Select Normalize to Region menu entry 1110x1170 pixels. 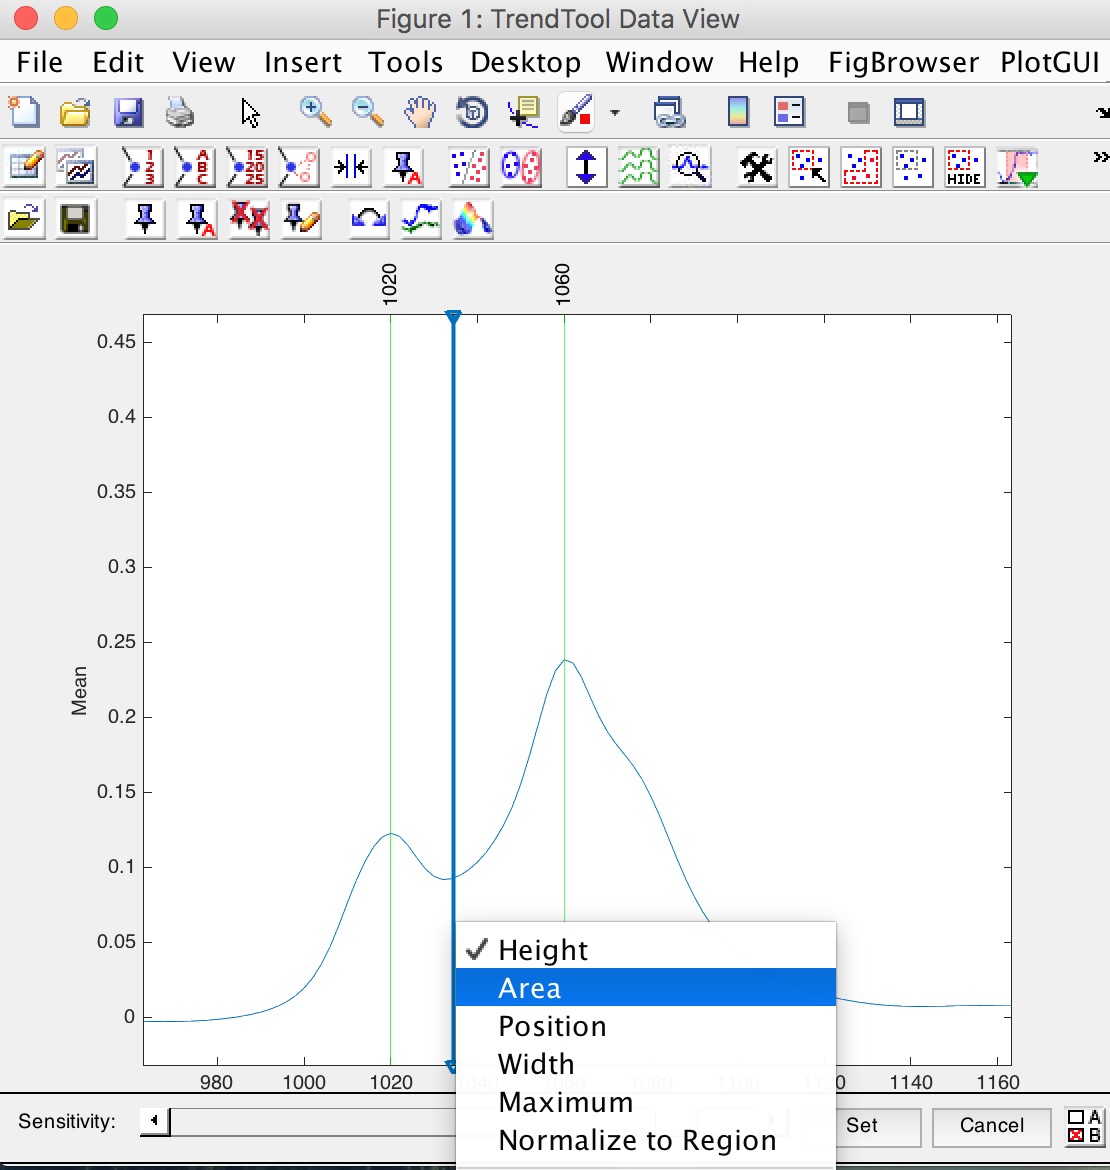[637, 1140]
